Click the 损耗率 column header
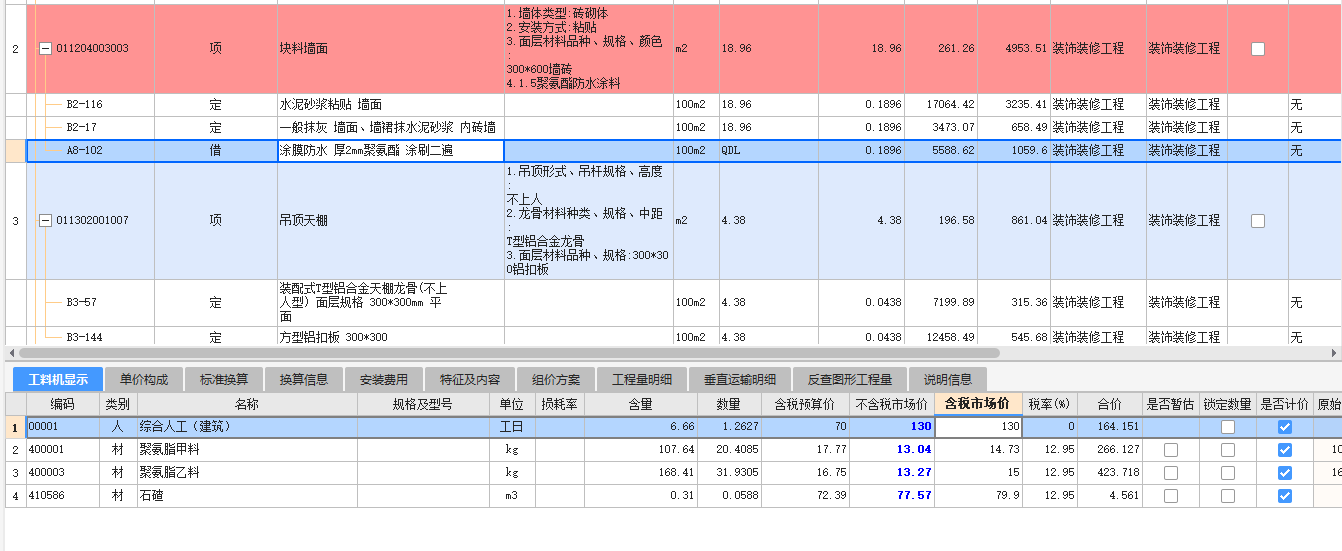The width and height of the screenshot is (1342, 551). pyautogui.click(x=560, y=404)
